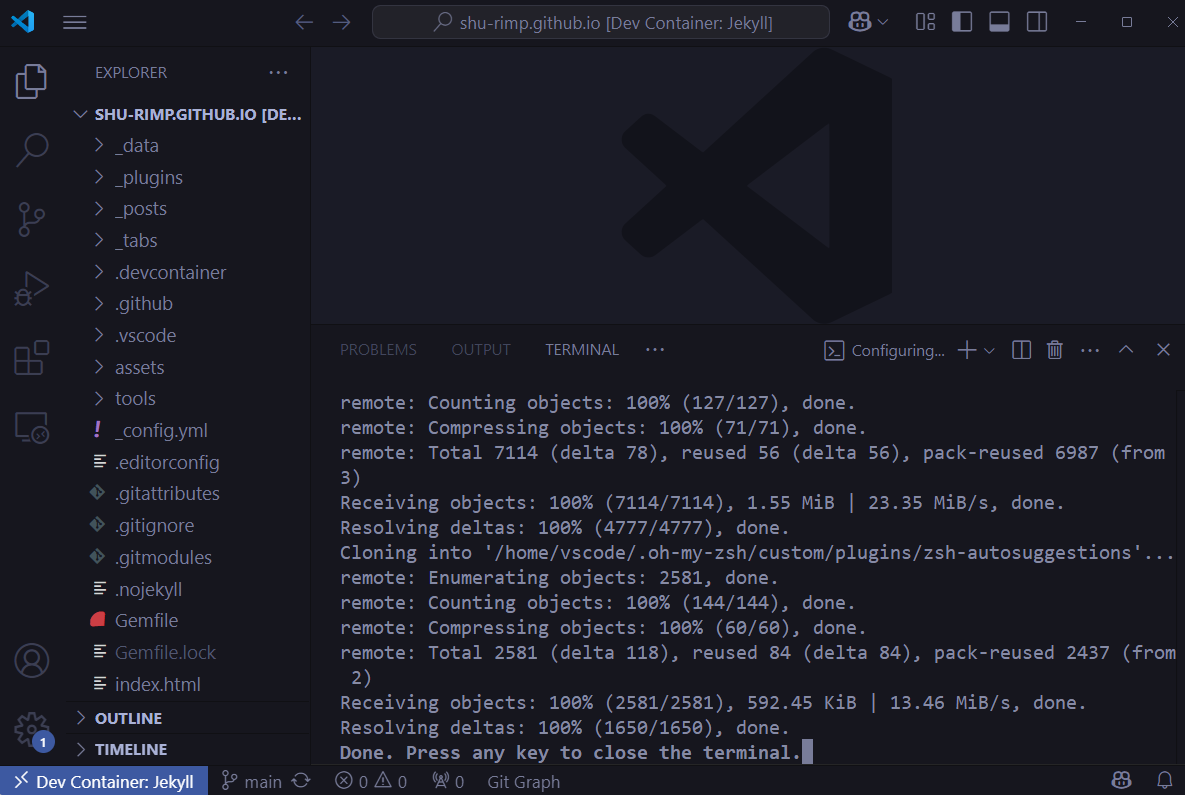Image resolution: width=1185 pixels, height=795 pixels.
Task: Expand the _tabs folder
Action: (189, 240)
